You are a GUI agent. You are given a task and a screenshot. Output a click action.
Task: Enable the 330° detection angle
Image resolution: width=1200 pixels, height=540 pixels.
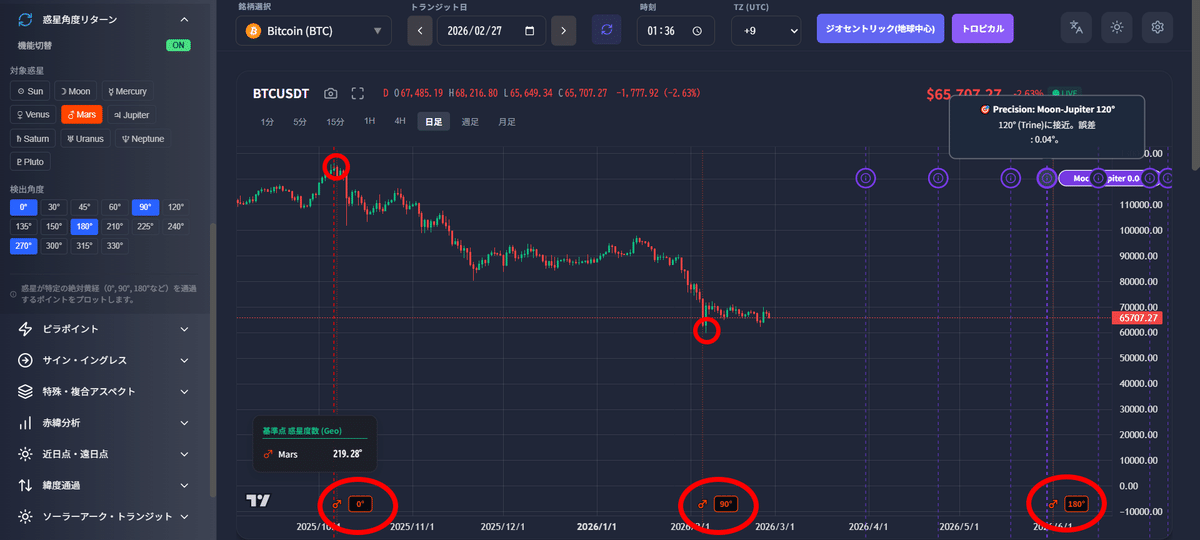pos(115,245)
